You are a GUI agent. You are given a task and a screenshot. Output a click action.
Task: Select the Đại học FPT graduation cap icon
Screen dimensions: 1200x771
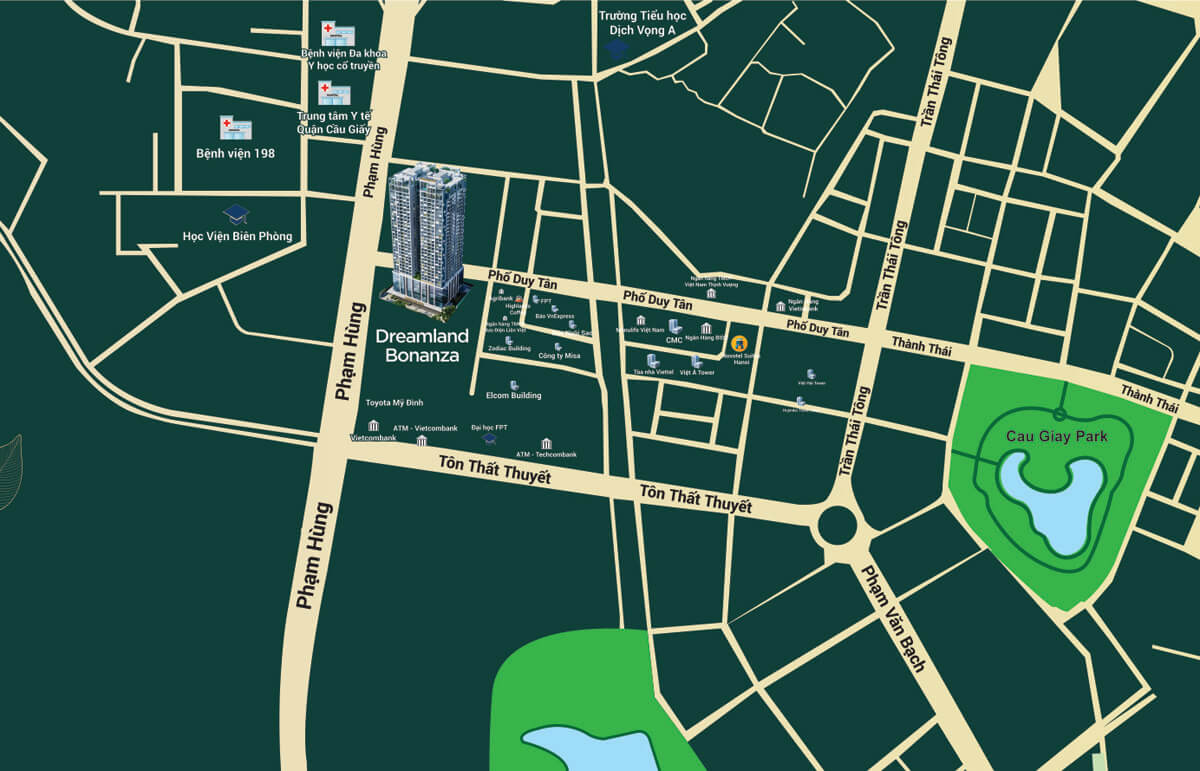(489, 438)
